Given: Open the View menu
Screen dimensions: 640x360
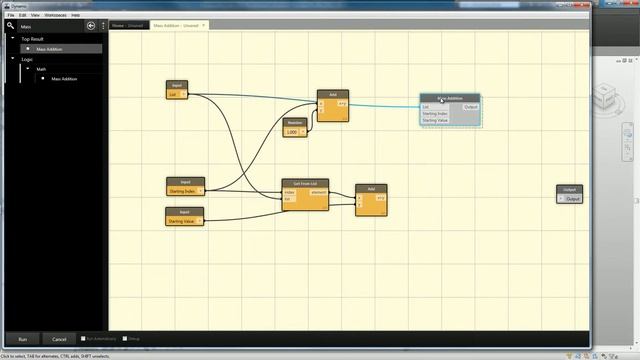Looking at the screenshot, I should click(35, 15).
